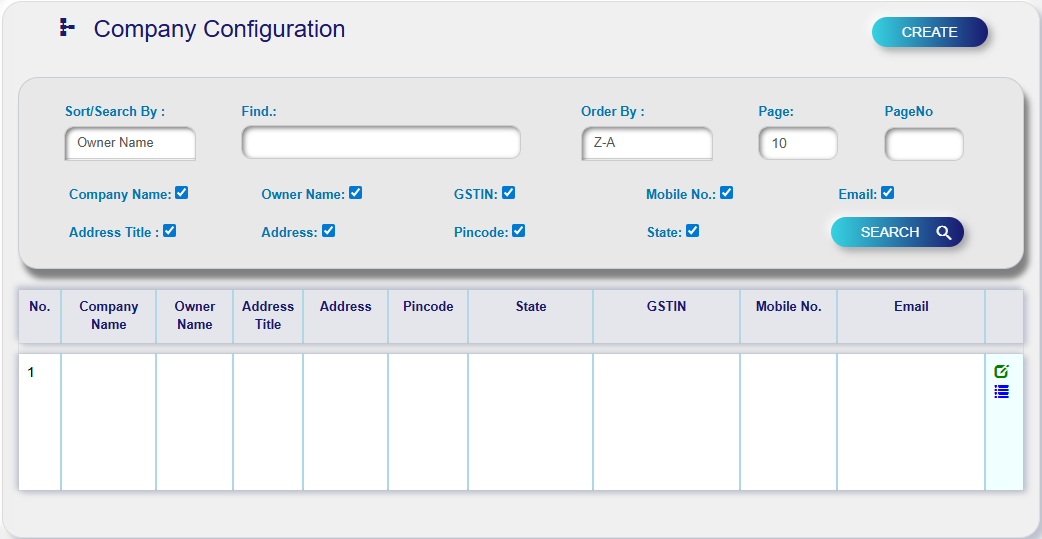Click the magnifier icon on Search button
Viewport: 1042px width, 539px height.
(943, 232)
